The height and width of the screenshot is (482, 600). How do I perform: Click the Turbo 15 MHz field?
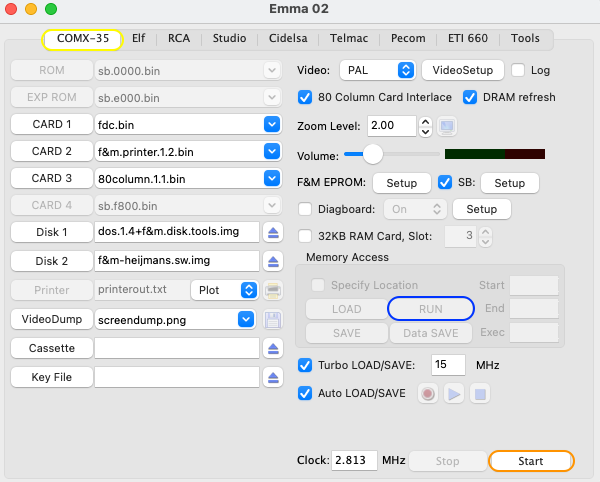[448, 365]
